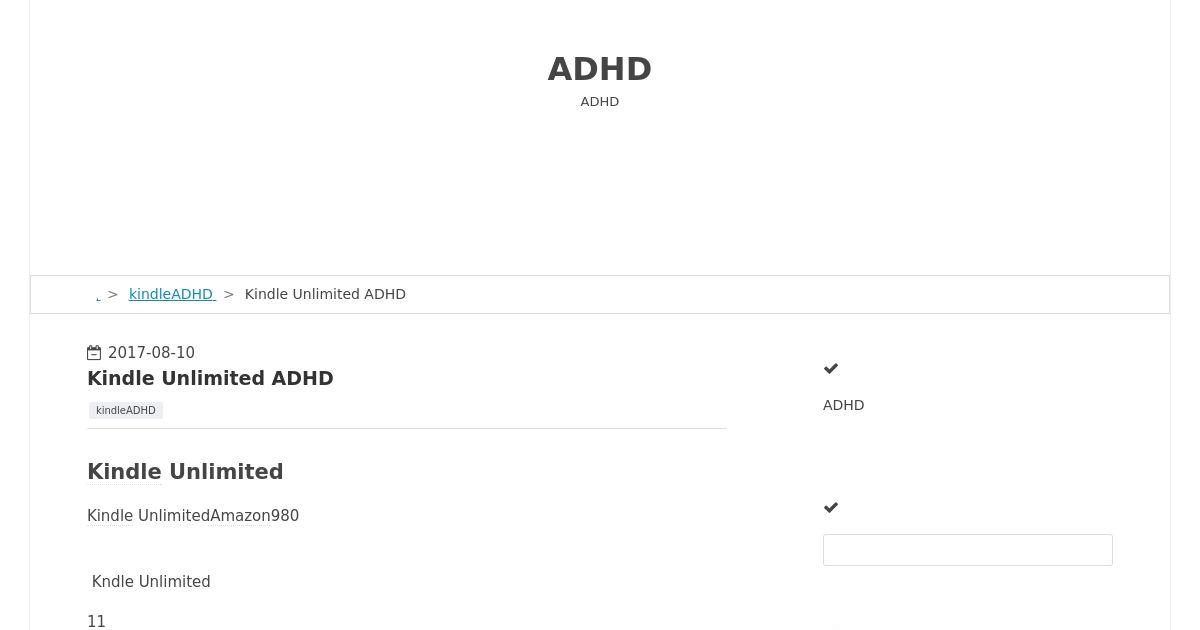The height and width of the screenshot is (630, 1200).
Task: Click the number 11 at the bottom
Action: pos(96,622)
